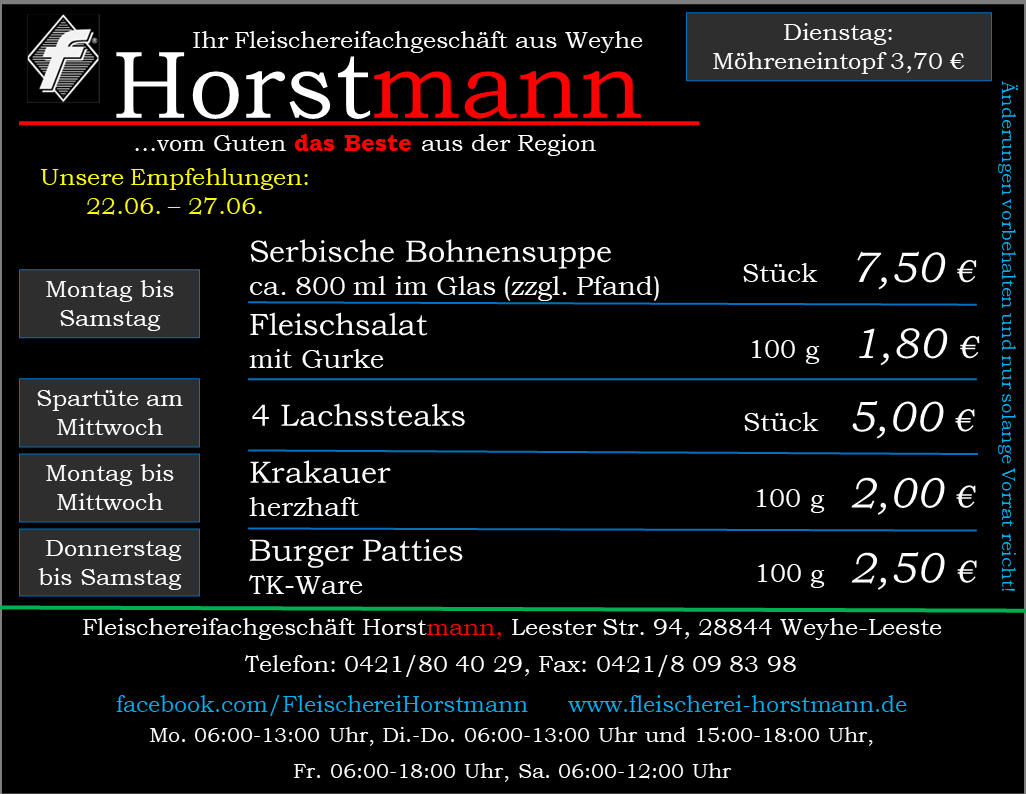Click 'Stück' unit in the Lachssteaks row
This screenshot has height=794, width=1026.
coord(781,422)
